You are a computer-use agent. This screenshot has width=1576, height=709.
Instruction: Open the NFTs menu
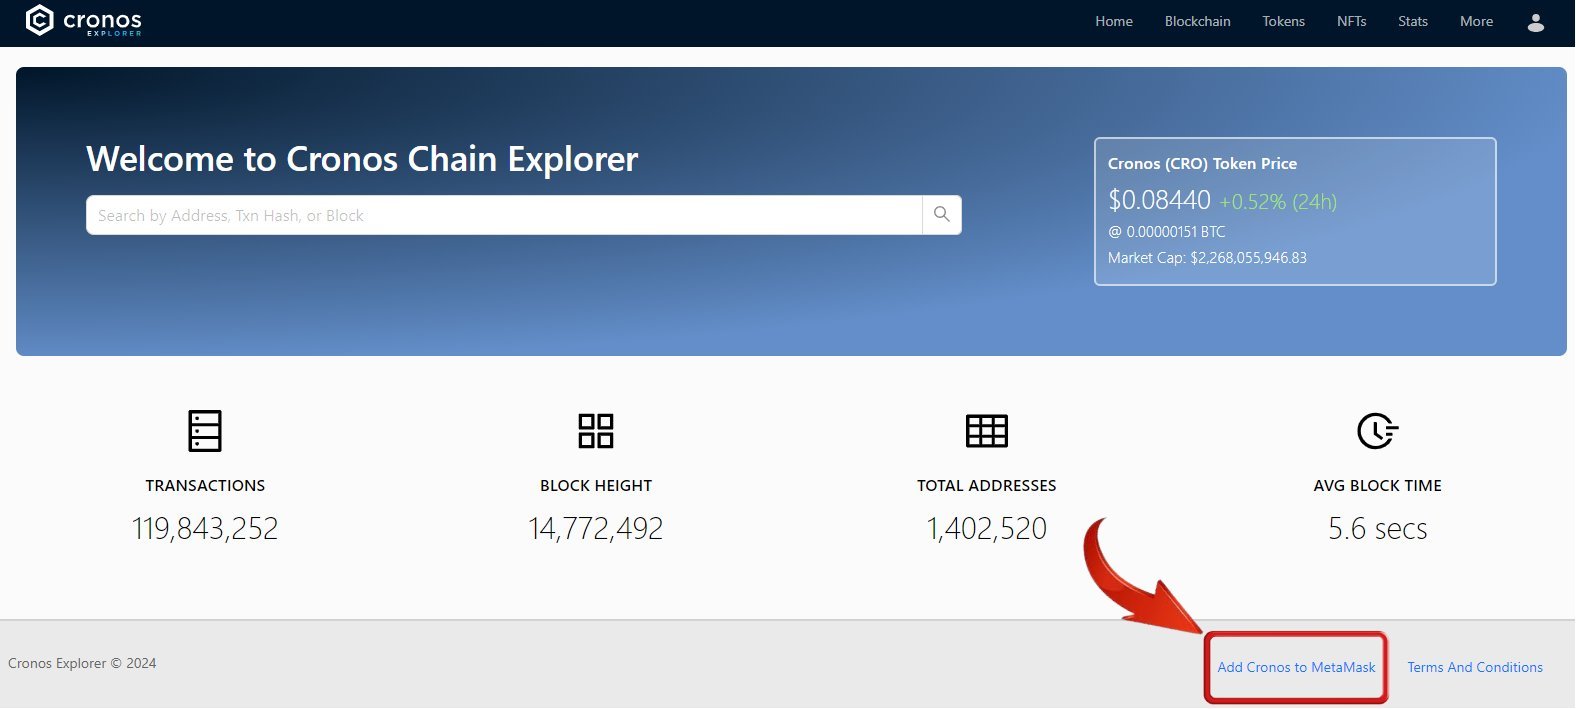[x=1352, y=21]
